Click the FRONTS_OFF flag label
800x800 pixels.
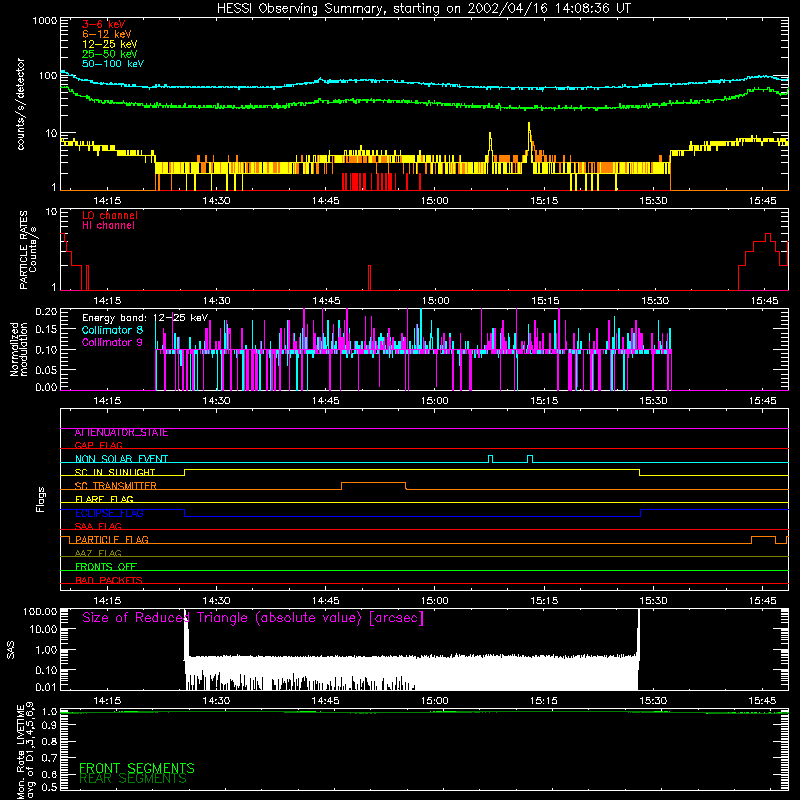tap(106, 567)
